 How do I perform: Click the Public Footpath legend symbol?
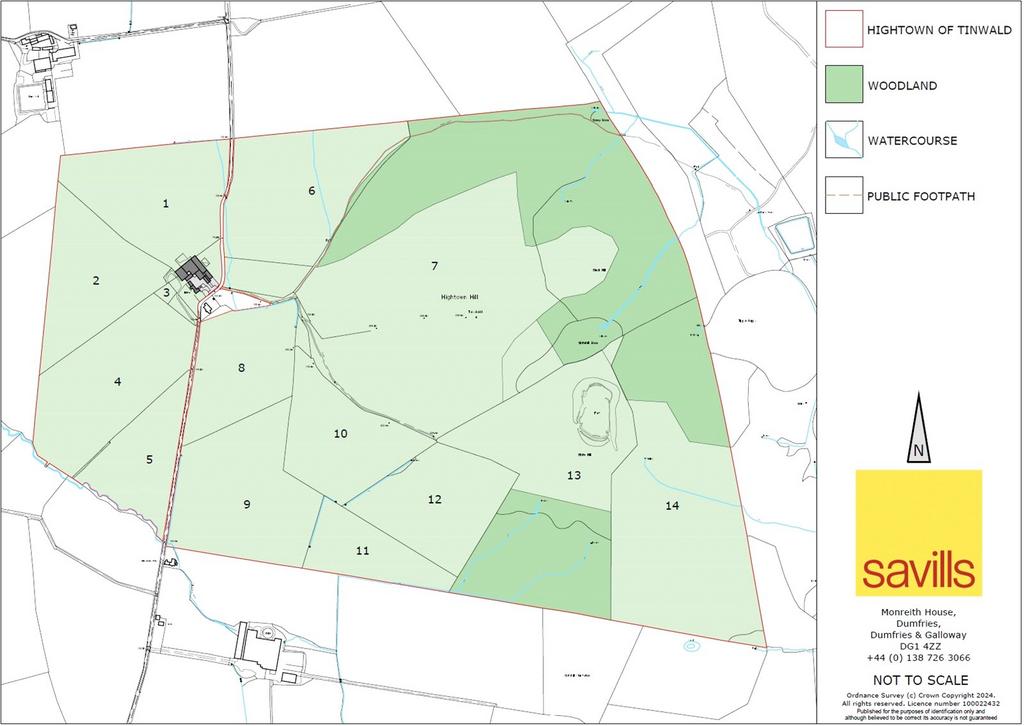pyautogui.click(x=844, y=195)
